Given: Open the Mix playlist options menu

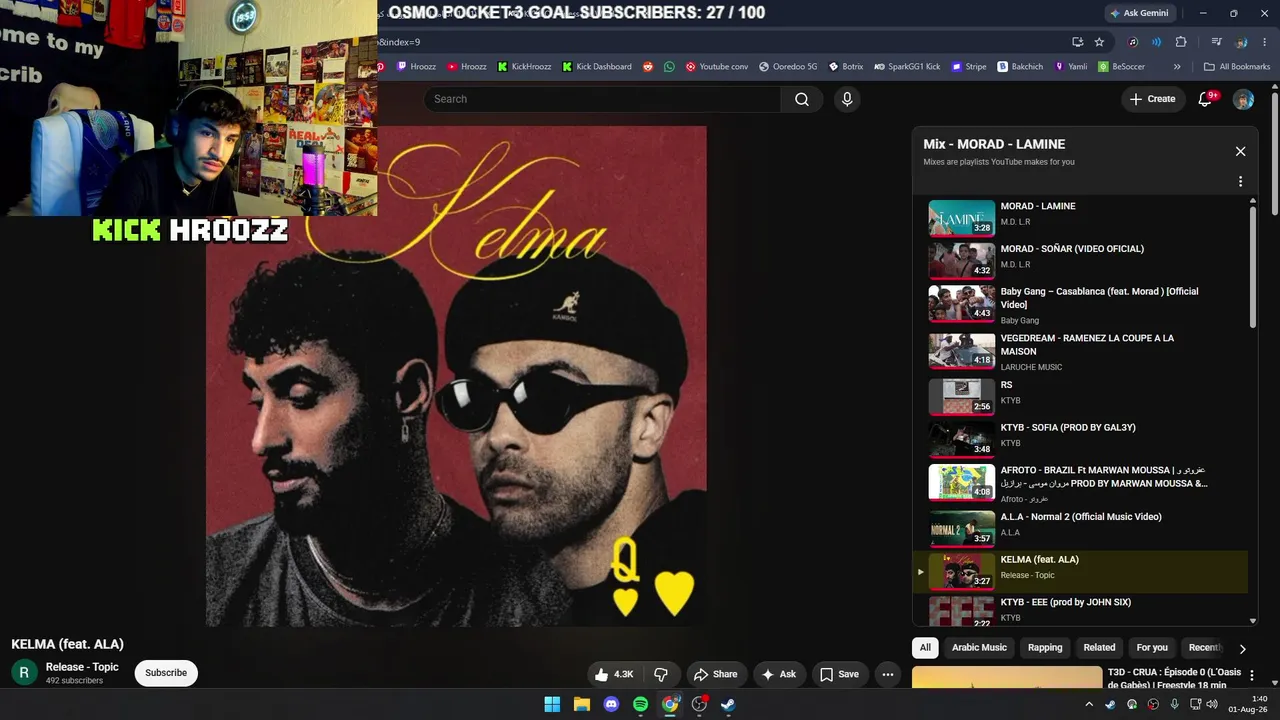Looking at the screenshot, I should (x=1240, y=182).
